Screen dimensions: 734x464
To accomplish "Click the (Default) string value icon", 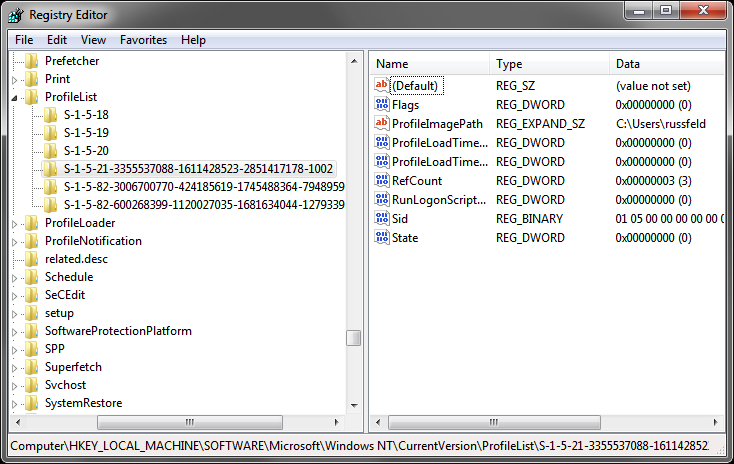I will coord(381,86).
